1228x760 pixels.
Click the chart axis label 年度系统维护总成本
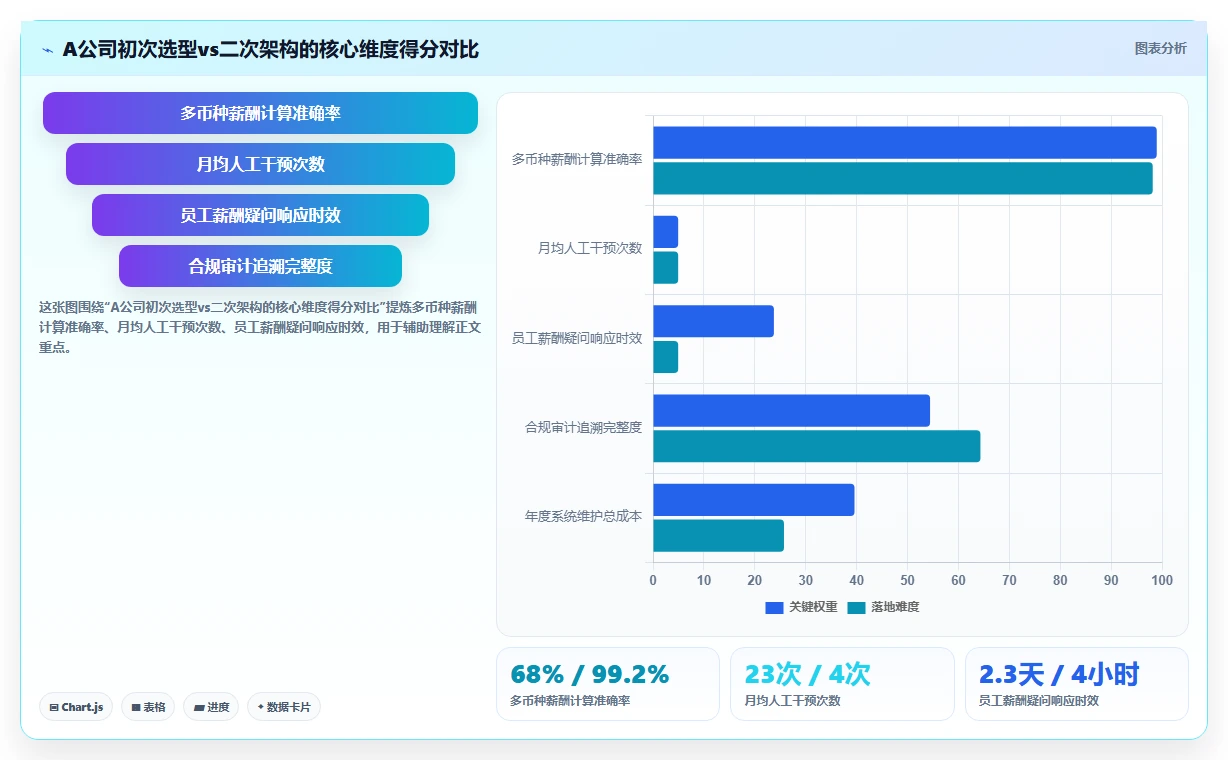pyautogui.click(x=583, y=516)
